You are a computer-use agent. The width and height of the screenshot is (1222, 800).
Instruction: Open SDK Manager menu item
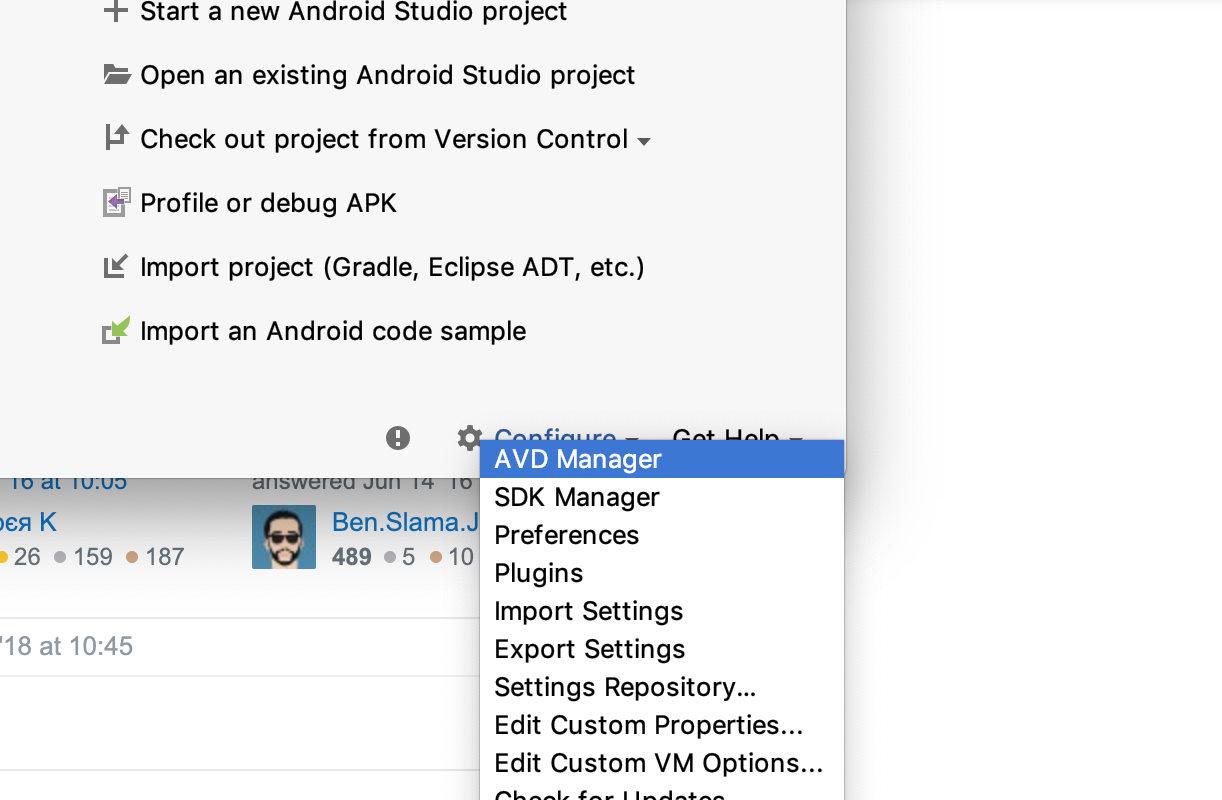577,497
